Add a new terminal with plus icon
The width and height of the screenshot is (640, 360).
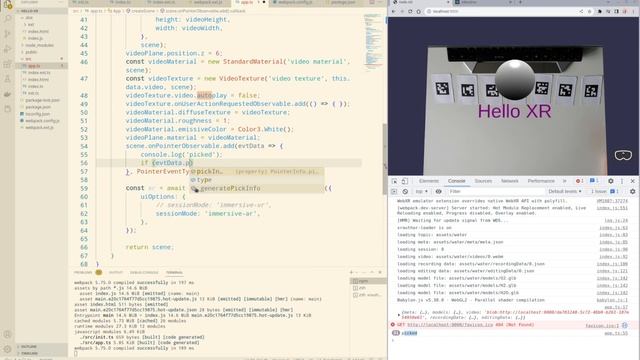coord(351,272)
